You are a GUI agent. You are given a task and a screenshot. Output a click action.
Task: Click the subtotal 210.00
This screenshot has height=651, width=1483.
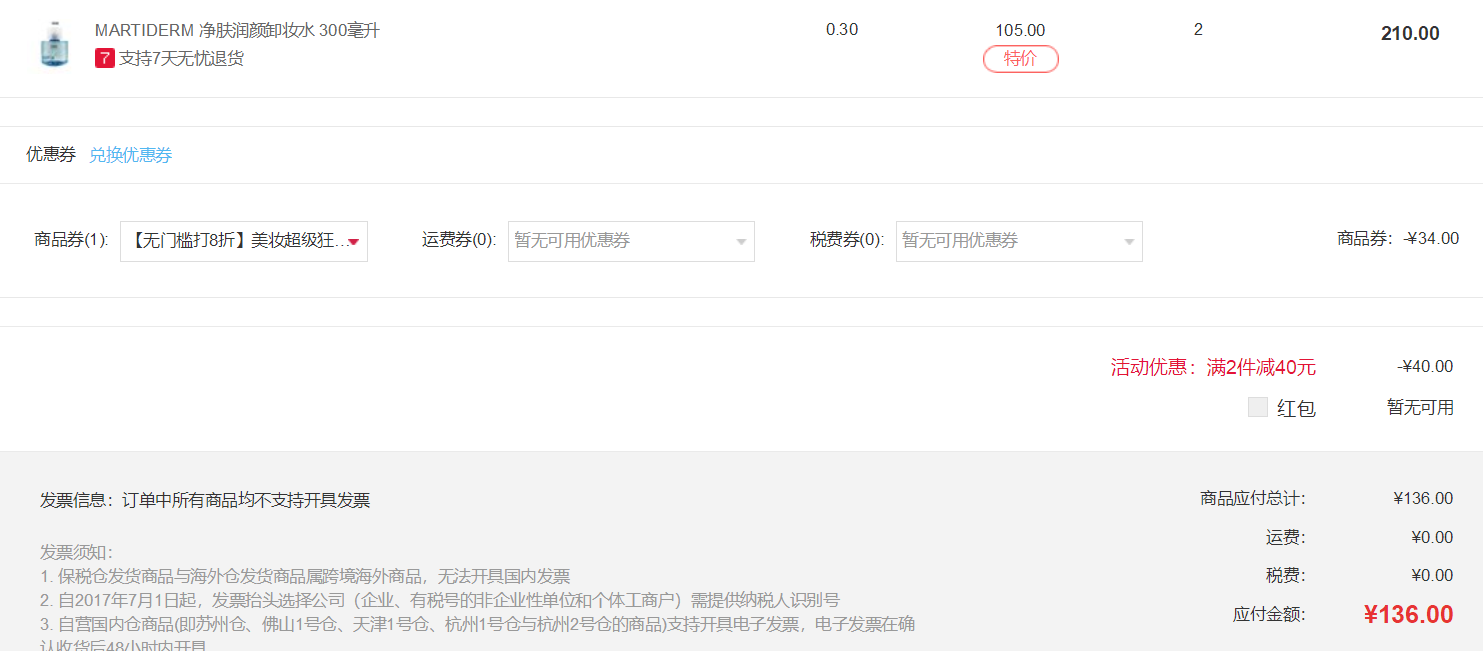[1410, 34]
